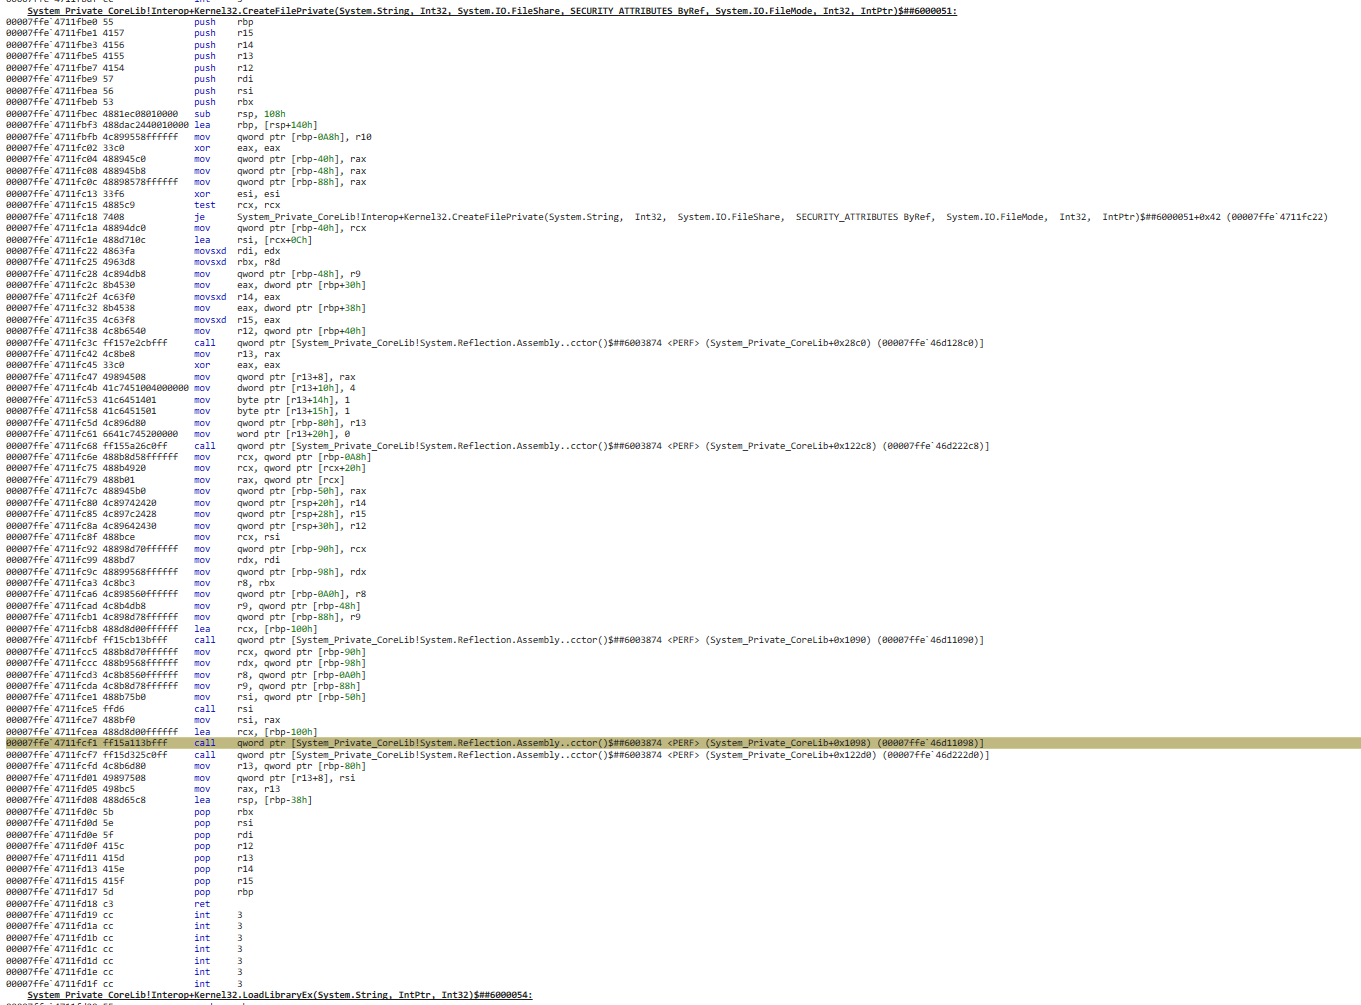The height and width of the screenshot is (1005, 1361).
Task: Select the 'pop rbx' instruction line
Action: click(129, 812)
